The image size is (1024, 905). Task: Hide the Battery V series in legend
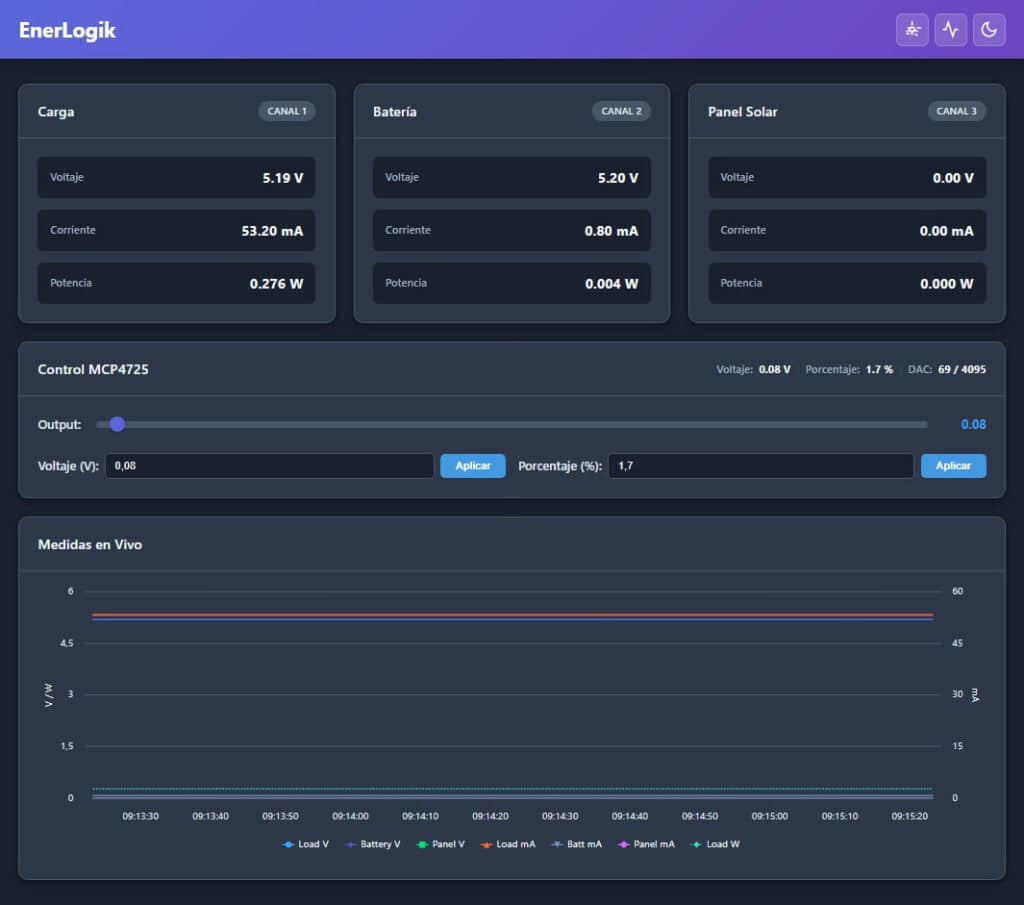coord(371,844)
